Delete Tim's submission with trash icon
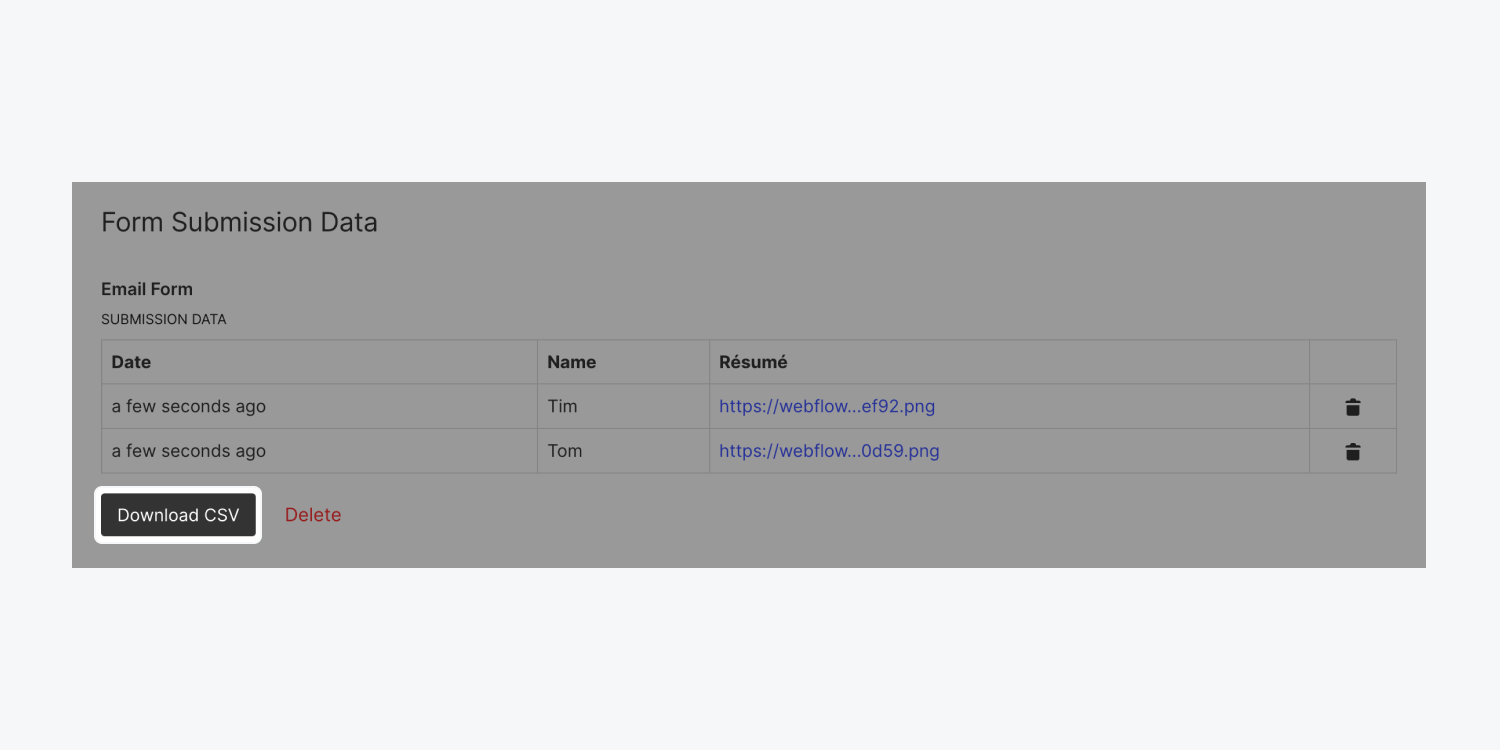The width and height of the screenshot is (1501, 751). tap(1353, 407)
